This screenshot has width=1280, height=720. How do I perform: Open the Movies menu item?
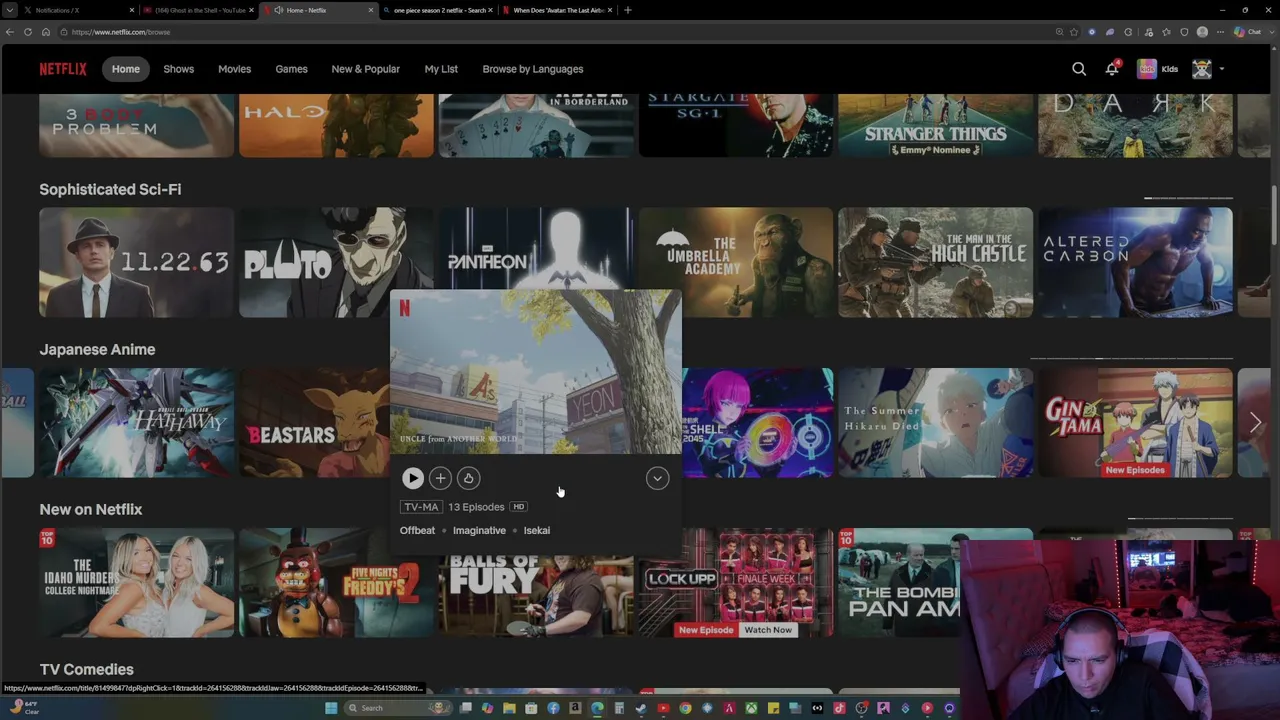[235, 69]
